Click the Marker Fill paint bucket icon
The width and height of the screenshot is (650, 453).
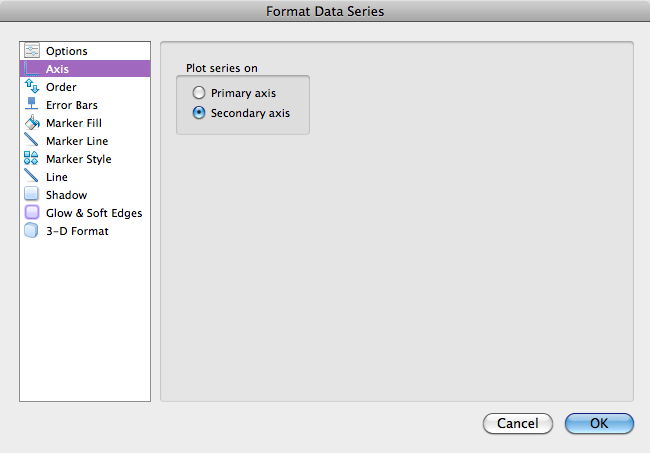(x=31, y=123)
